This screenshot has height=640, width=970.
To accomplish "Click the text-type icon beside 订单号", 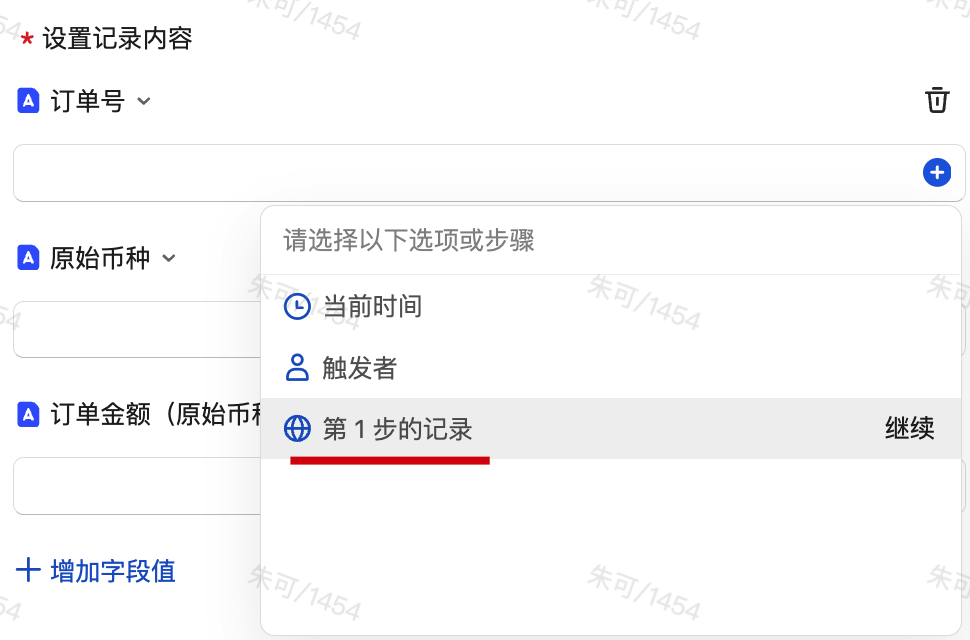I will pyautogui.click(x=28, y=101).
